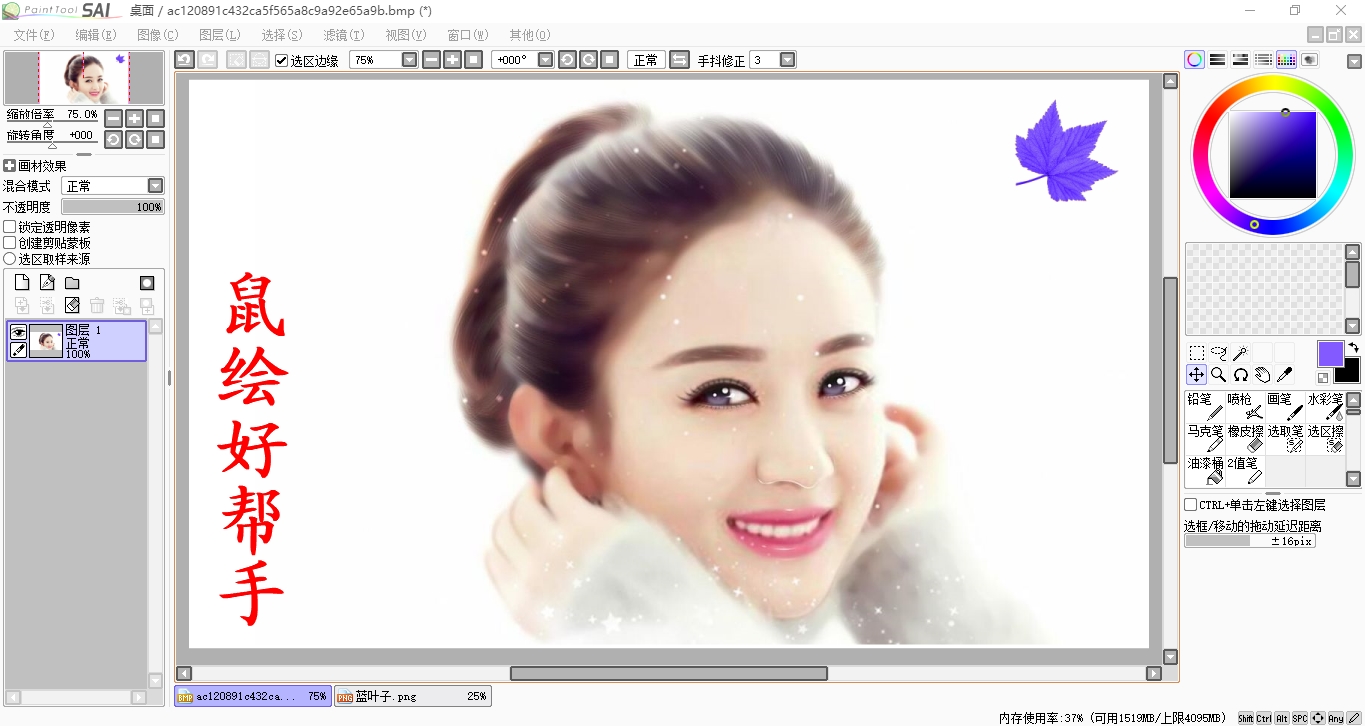Zoom out using top toolbar minus button
Viewport: 1365px width, 726px height.
click(x=431, y=60)
